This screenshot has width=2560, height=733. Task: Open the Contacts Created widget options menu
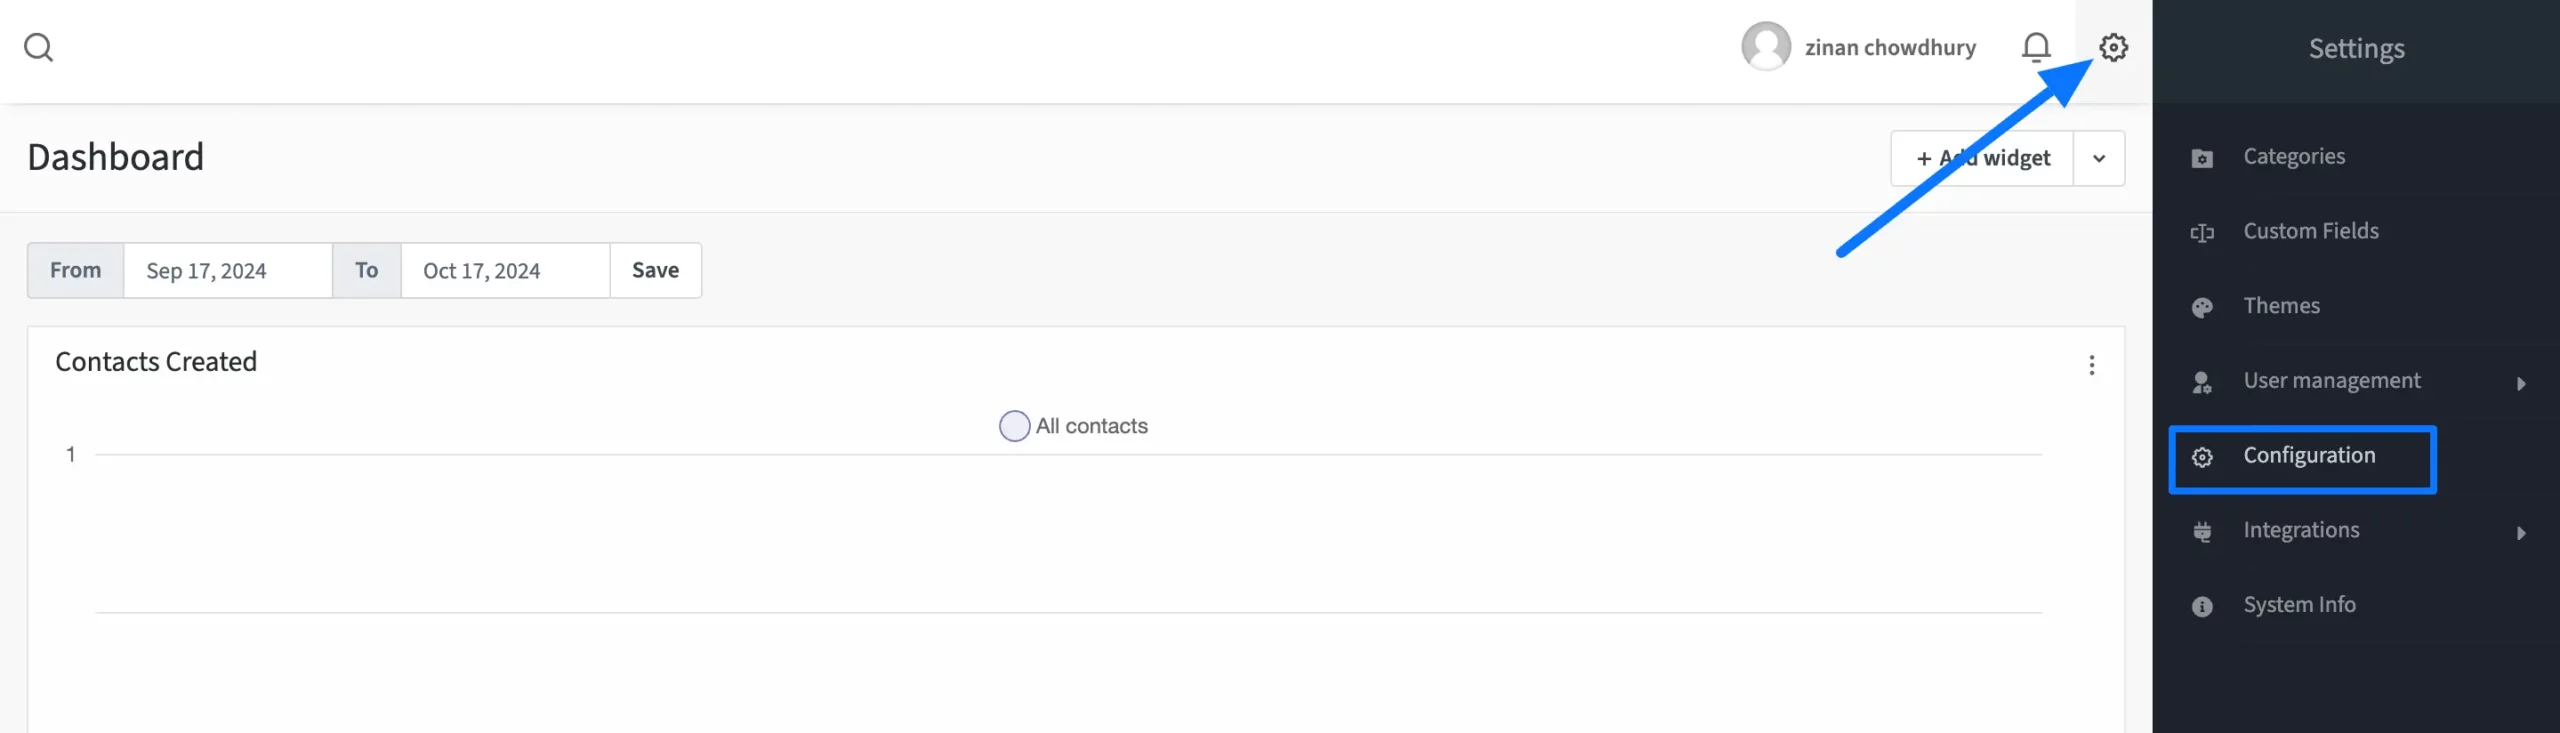click(x=2092, y=365)
